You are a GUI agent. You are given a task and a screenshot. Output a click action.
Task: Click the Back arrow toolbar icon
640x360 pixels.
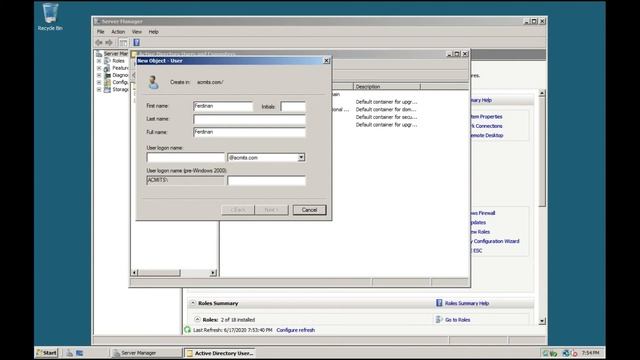click(x=99, y=42)
